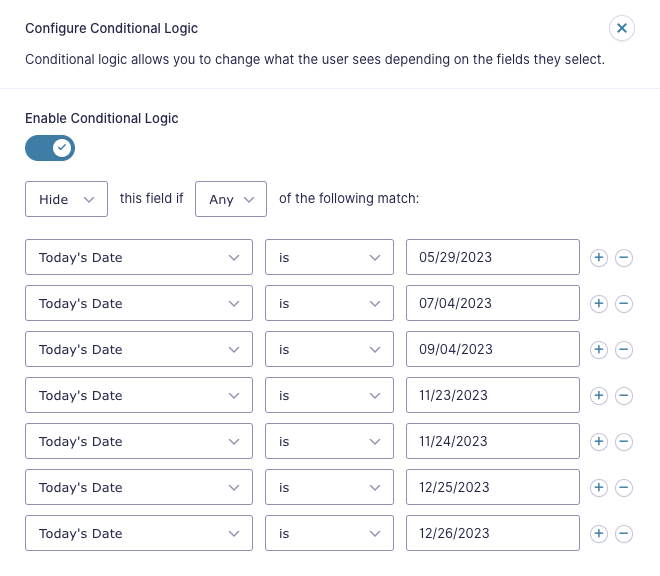Remove the 11/24/2023 rule
The width and height of the screenshot is (660, 576).
pos(624,441)
